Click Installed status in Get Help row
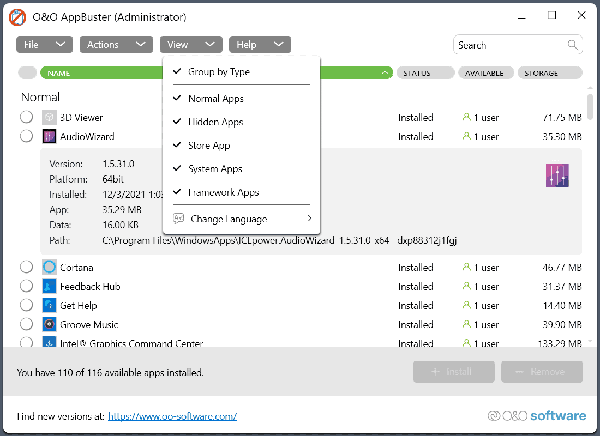The image size is (600, 436). pyautogui.click(x=416, y=305)
